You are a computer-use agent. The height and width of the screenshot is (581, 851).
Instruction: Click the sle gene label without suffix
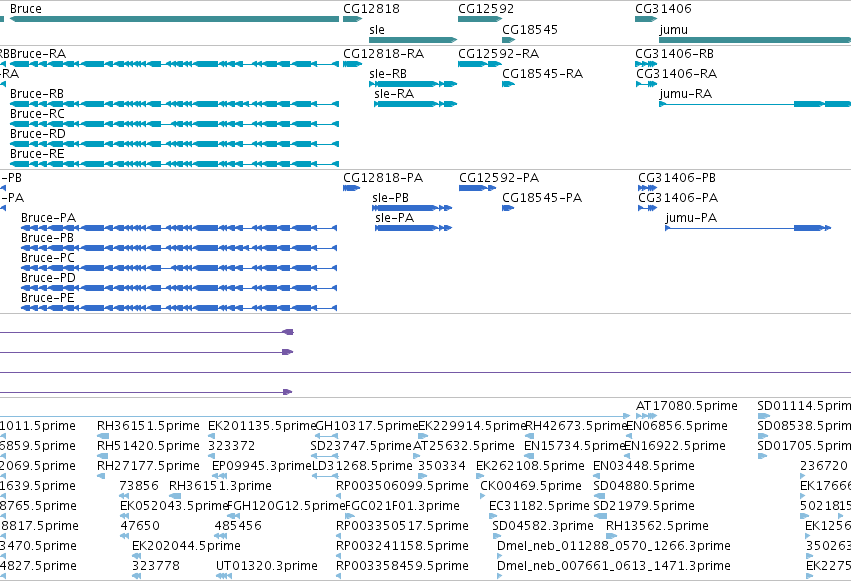pos(377,29)
